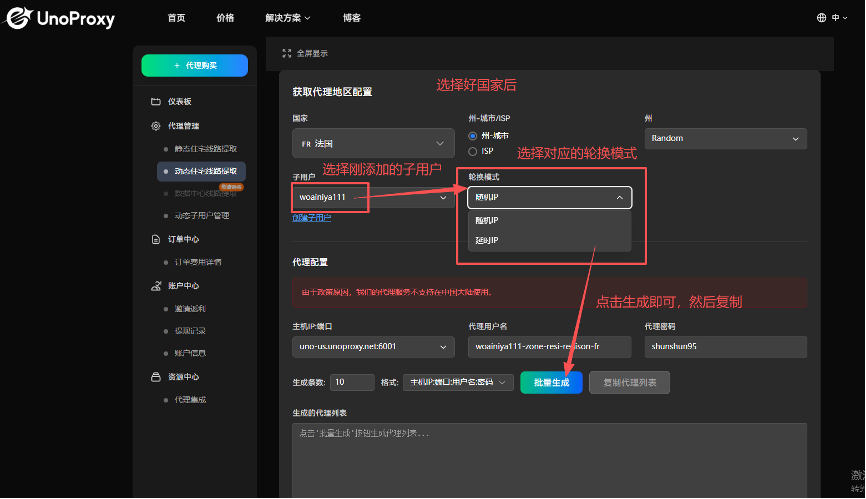Image resolution: width=866 pixels, height=499 pixels.
Task: Click the 仪表板 dashboard folder icon
Action: (x=155, y=102)
